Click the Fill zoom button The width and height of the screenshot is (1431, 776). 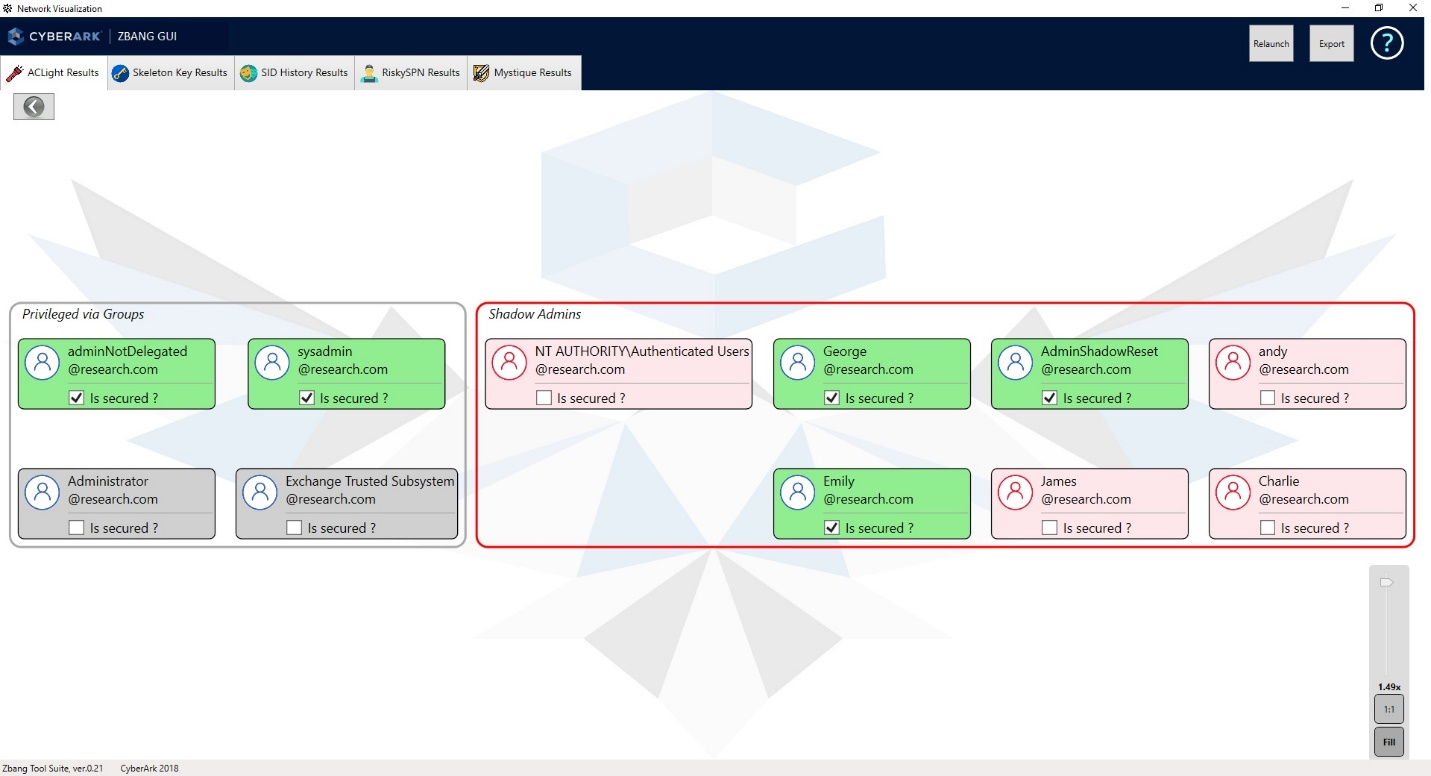tap(1389, 742)
